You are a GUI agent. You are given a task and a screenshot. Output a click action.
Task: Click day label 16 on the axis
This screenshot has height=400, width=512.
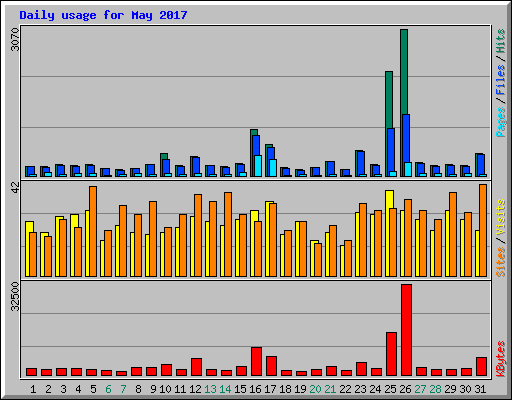(255, 389)
